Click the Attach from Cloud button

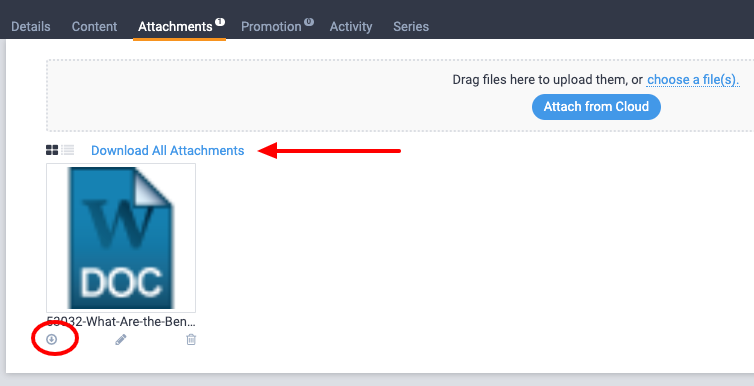pos(596,107)
